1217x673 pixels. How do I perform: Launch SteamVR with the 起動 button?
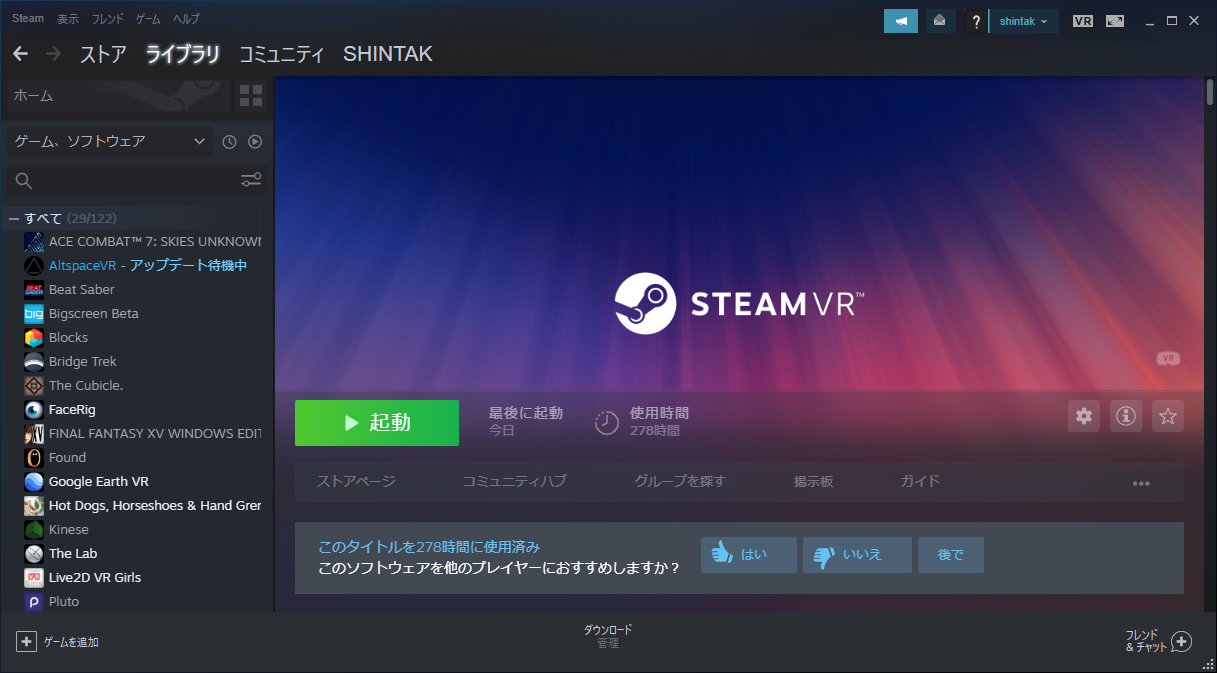pos(377,423)
